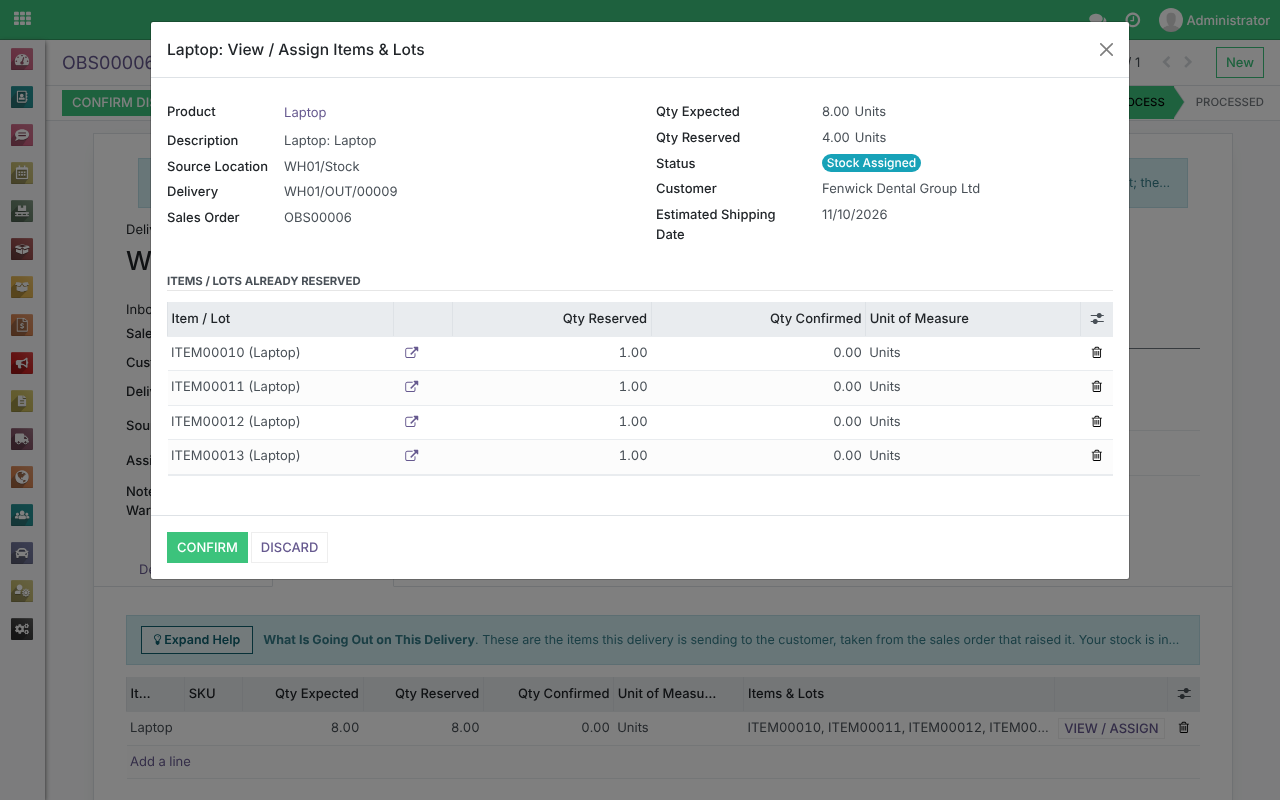Open the megaphone app in sidebar
This screenshot has width=1280, height=800.
pyautogui.click(x=22, y=363)
